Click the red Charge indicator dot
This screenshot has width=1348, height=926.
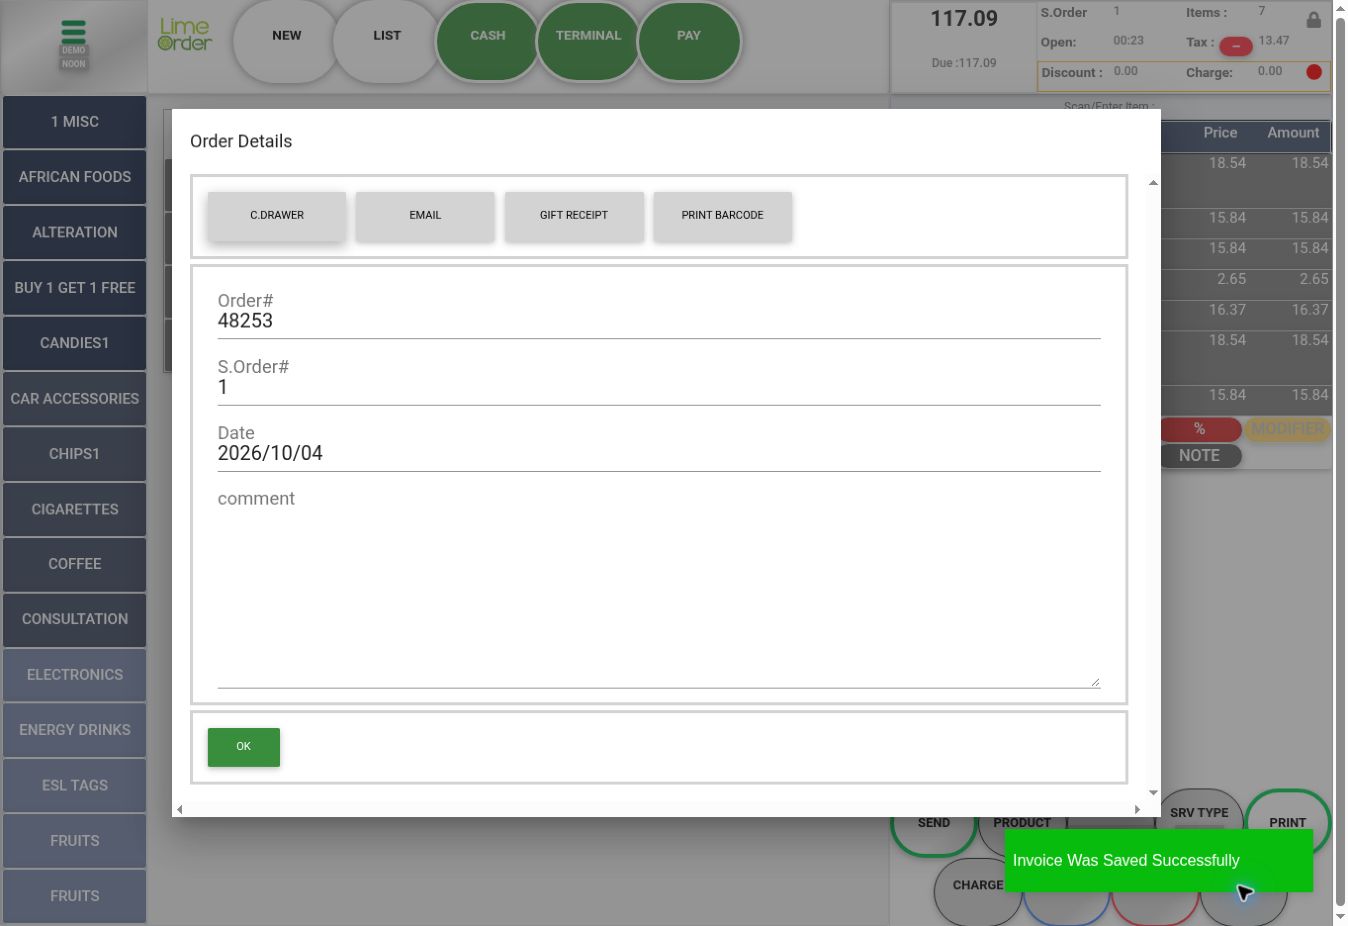pyautogui.click(x=1314, y=72)
